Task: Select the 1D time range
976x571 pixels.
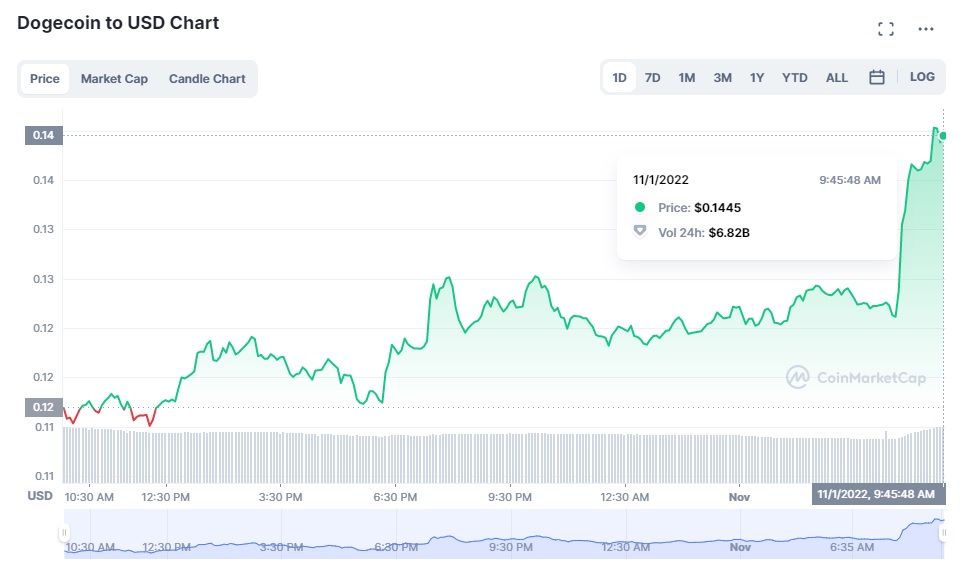Action: click(620, 77)
